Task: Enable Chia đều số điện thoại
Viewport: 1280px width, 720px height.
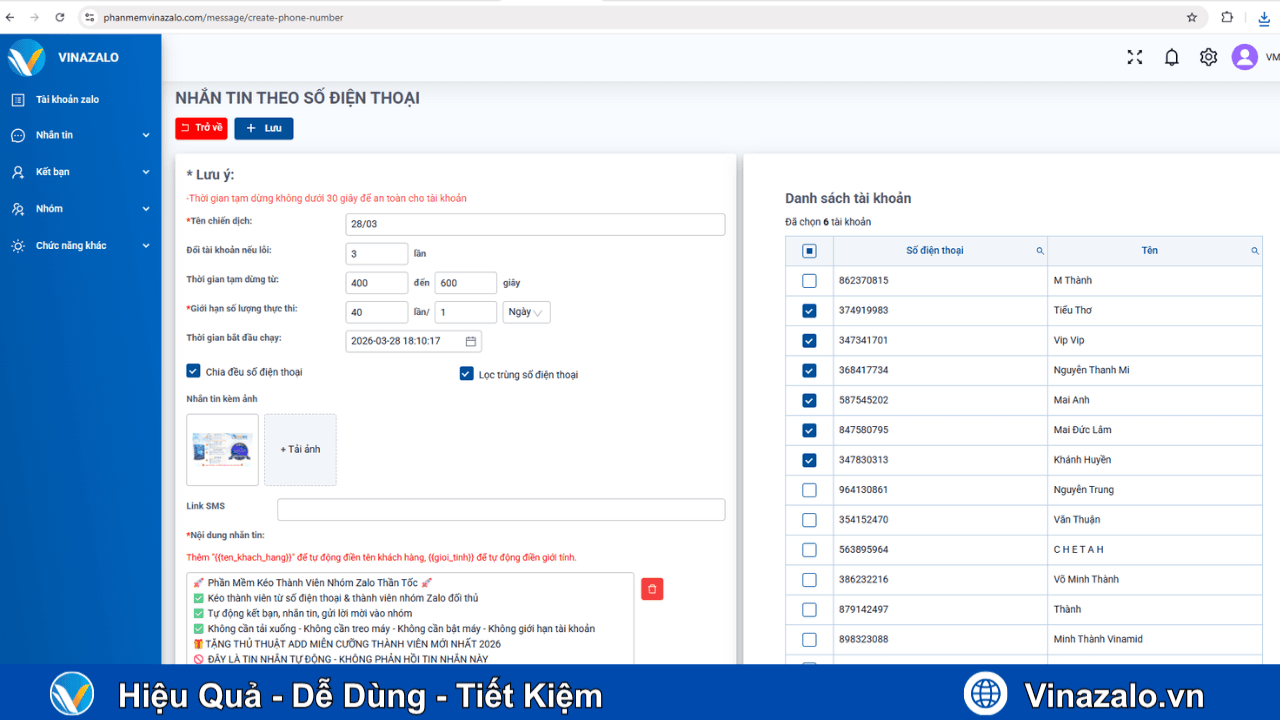Action: (x=192, y=371)
